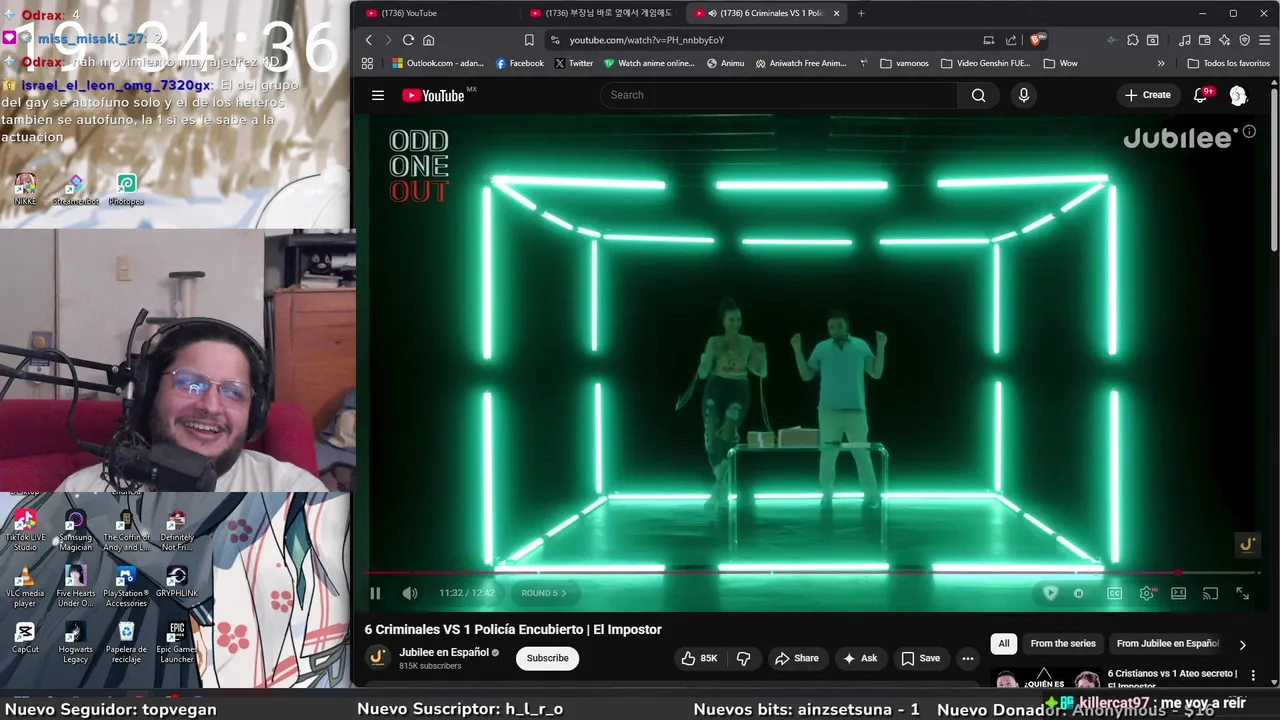The width and height of the screenshot is (1280, 720).
Task: Open the Outlook.com bookmark
Action: pos(438,63)
